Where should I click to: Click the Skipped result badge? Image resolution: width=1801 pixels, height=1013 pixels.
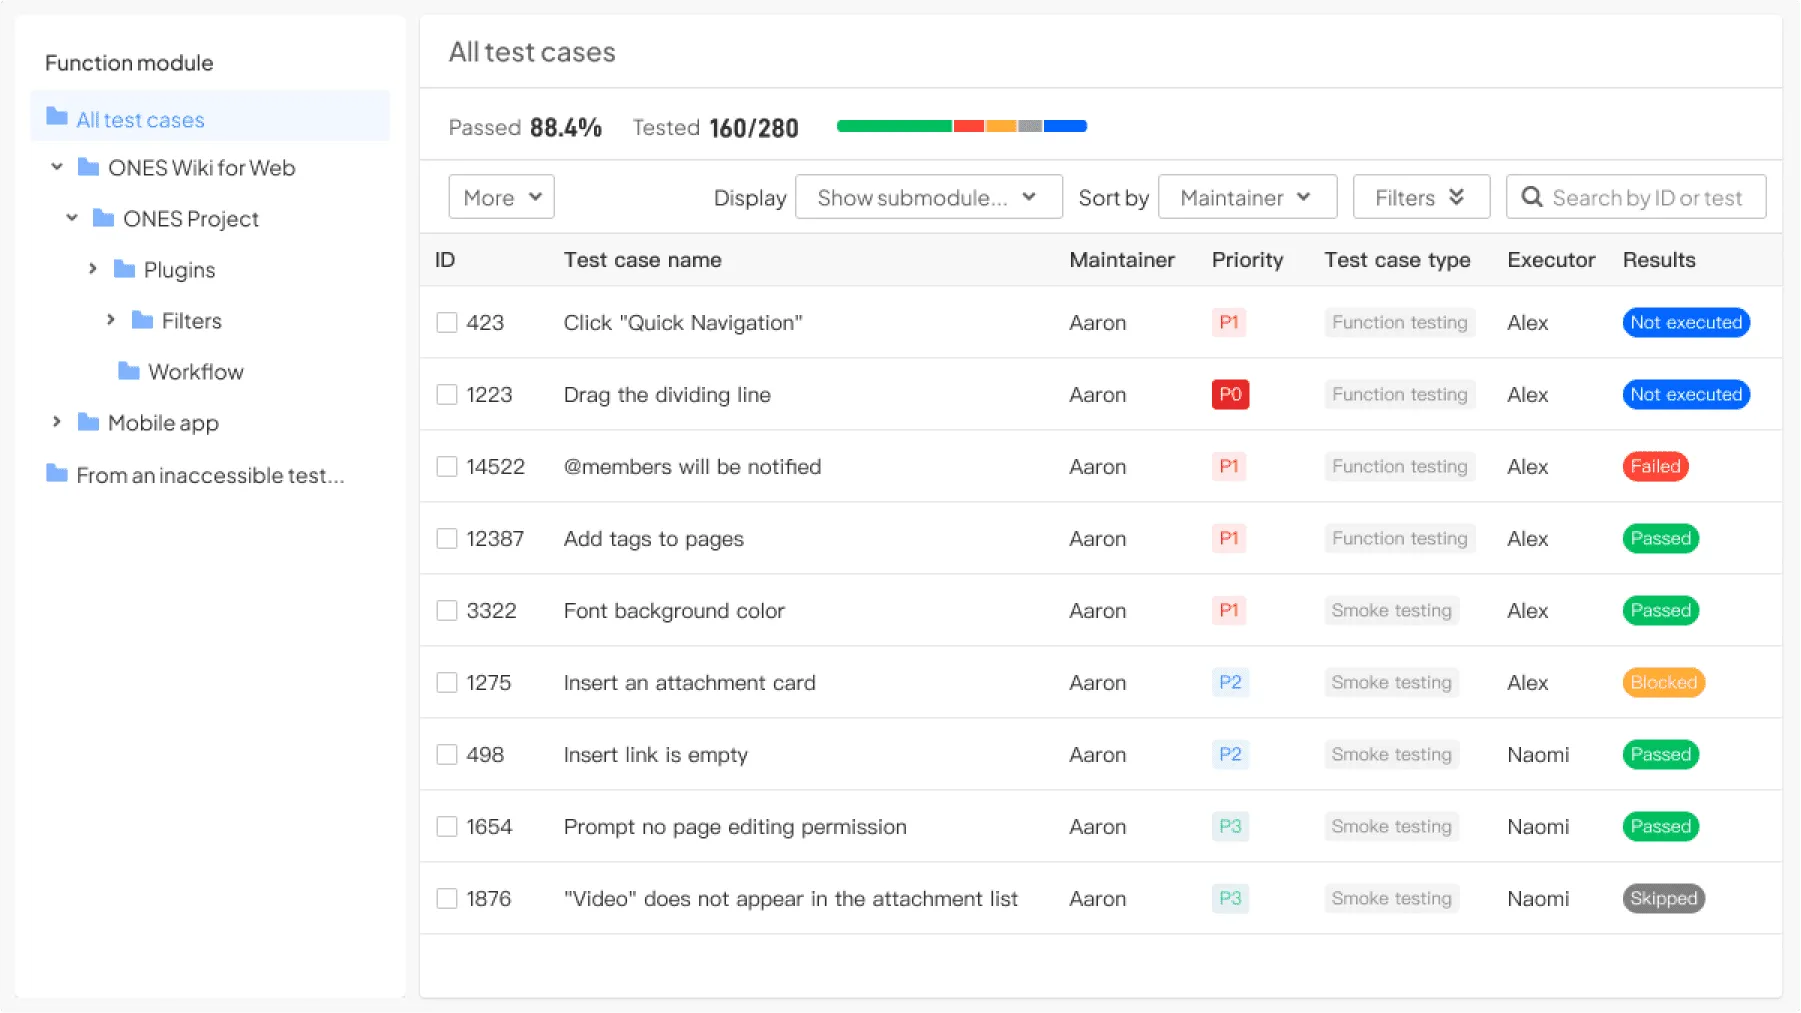coord(1662,898)
